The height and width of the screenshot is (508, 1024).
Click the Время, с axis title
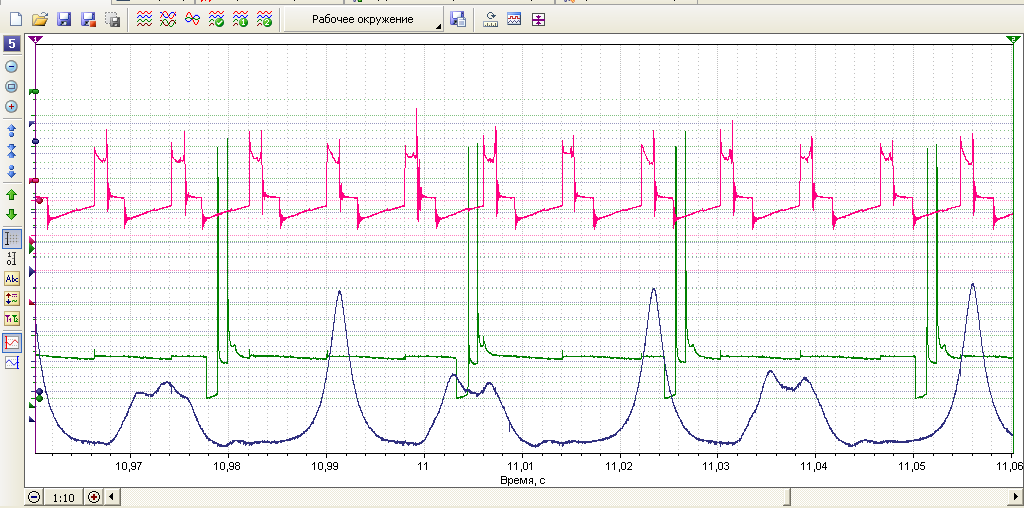(521, 480)
